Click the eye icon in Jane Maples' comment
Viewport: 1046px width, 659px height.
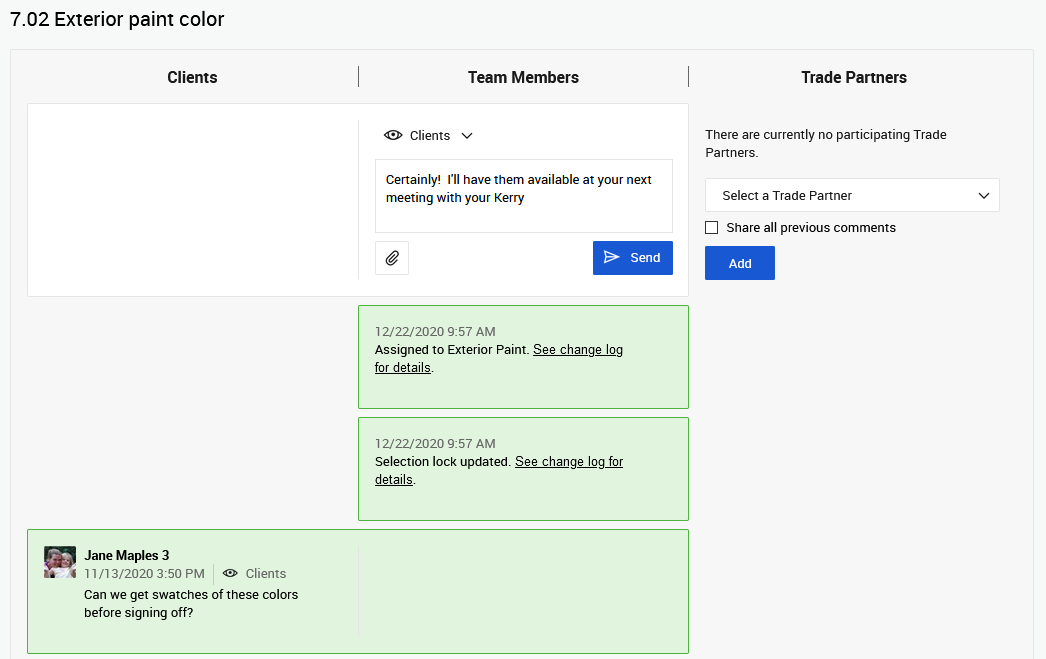pos(230,574)
